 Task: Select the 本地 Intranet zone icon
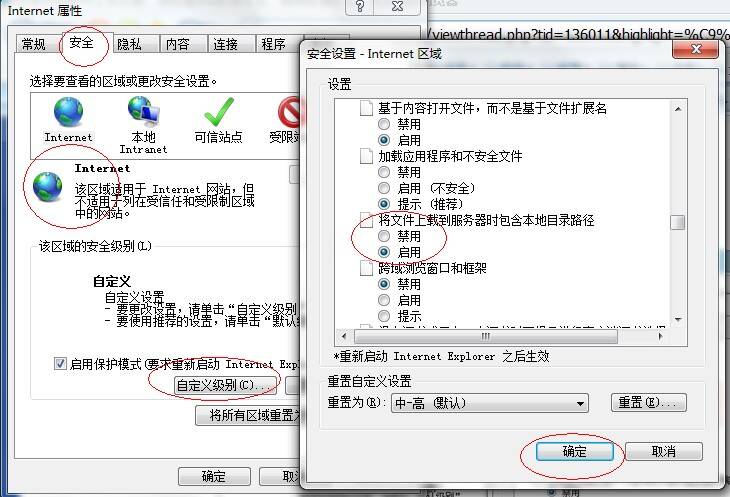pyautogui.click(x=143, y=112)
